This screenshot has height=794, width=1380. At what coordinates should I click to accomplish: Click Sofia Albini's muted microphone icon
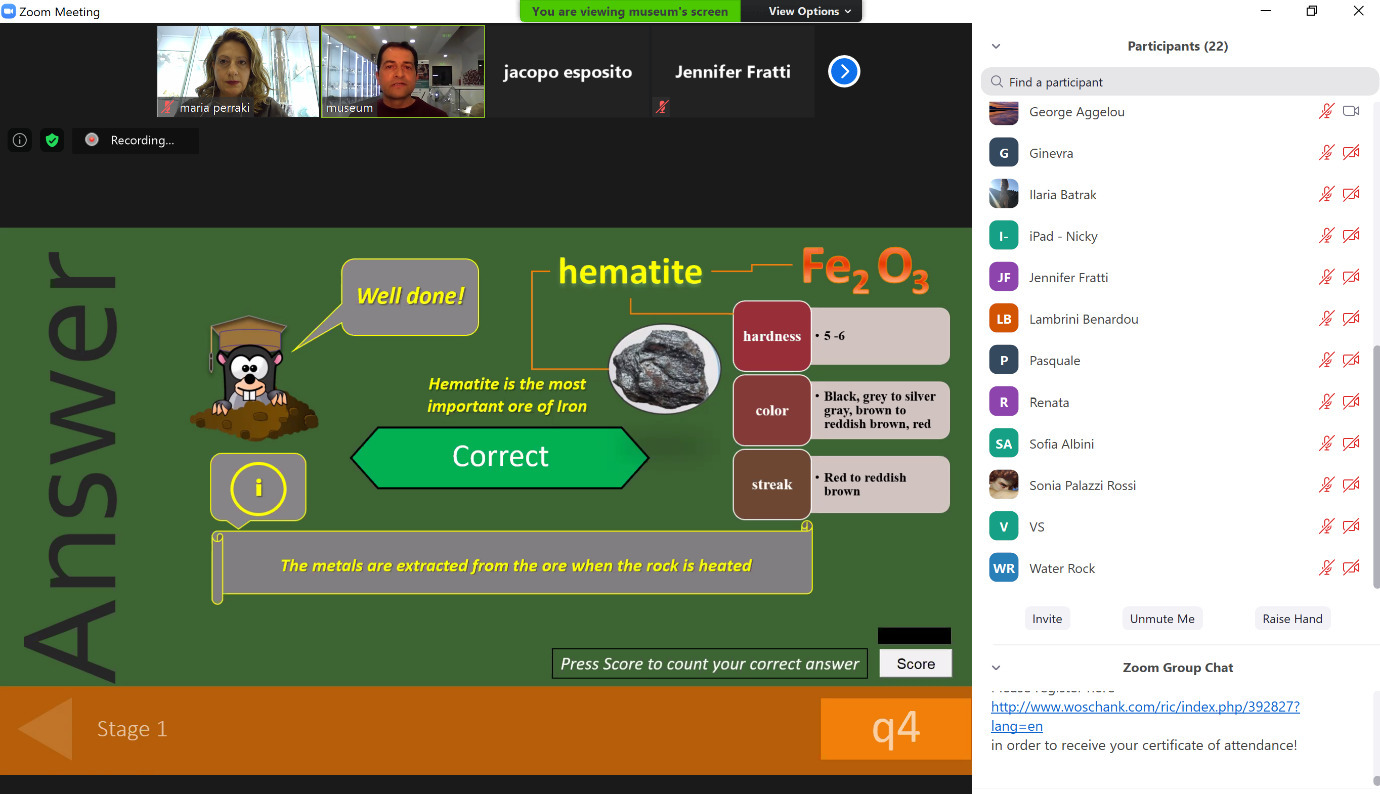(x=1326, y=444)
